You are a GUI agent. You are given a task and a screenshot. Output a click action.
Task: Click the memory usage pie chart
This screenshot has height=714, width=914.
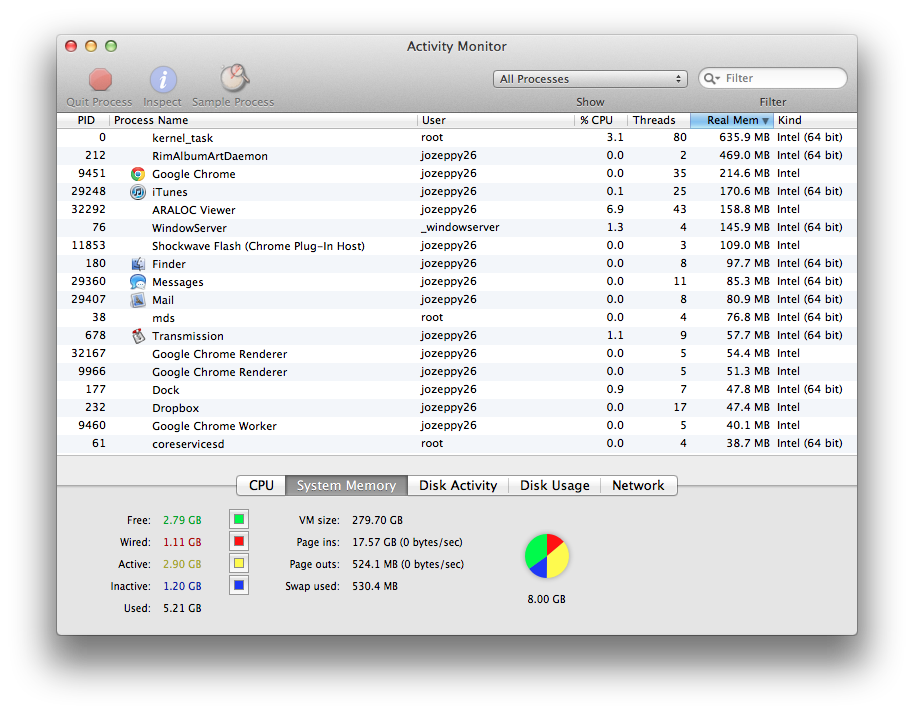tap(547, 556)
